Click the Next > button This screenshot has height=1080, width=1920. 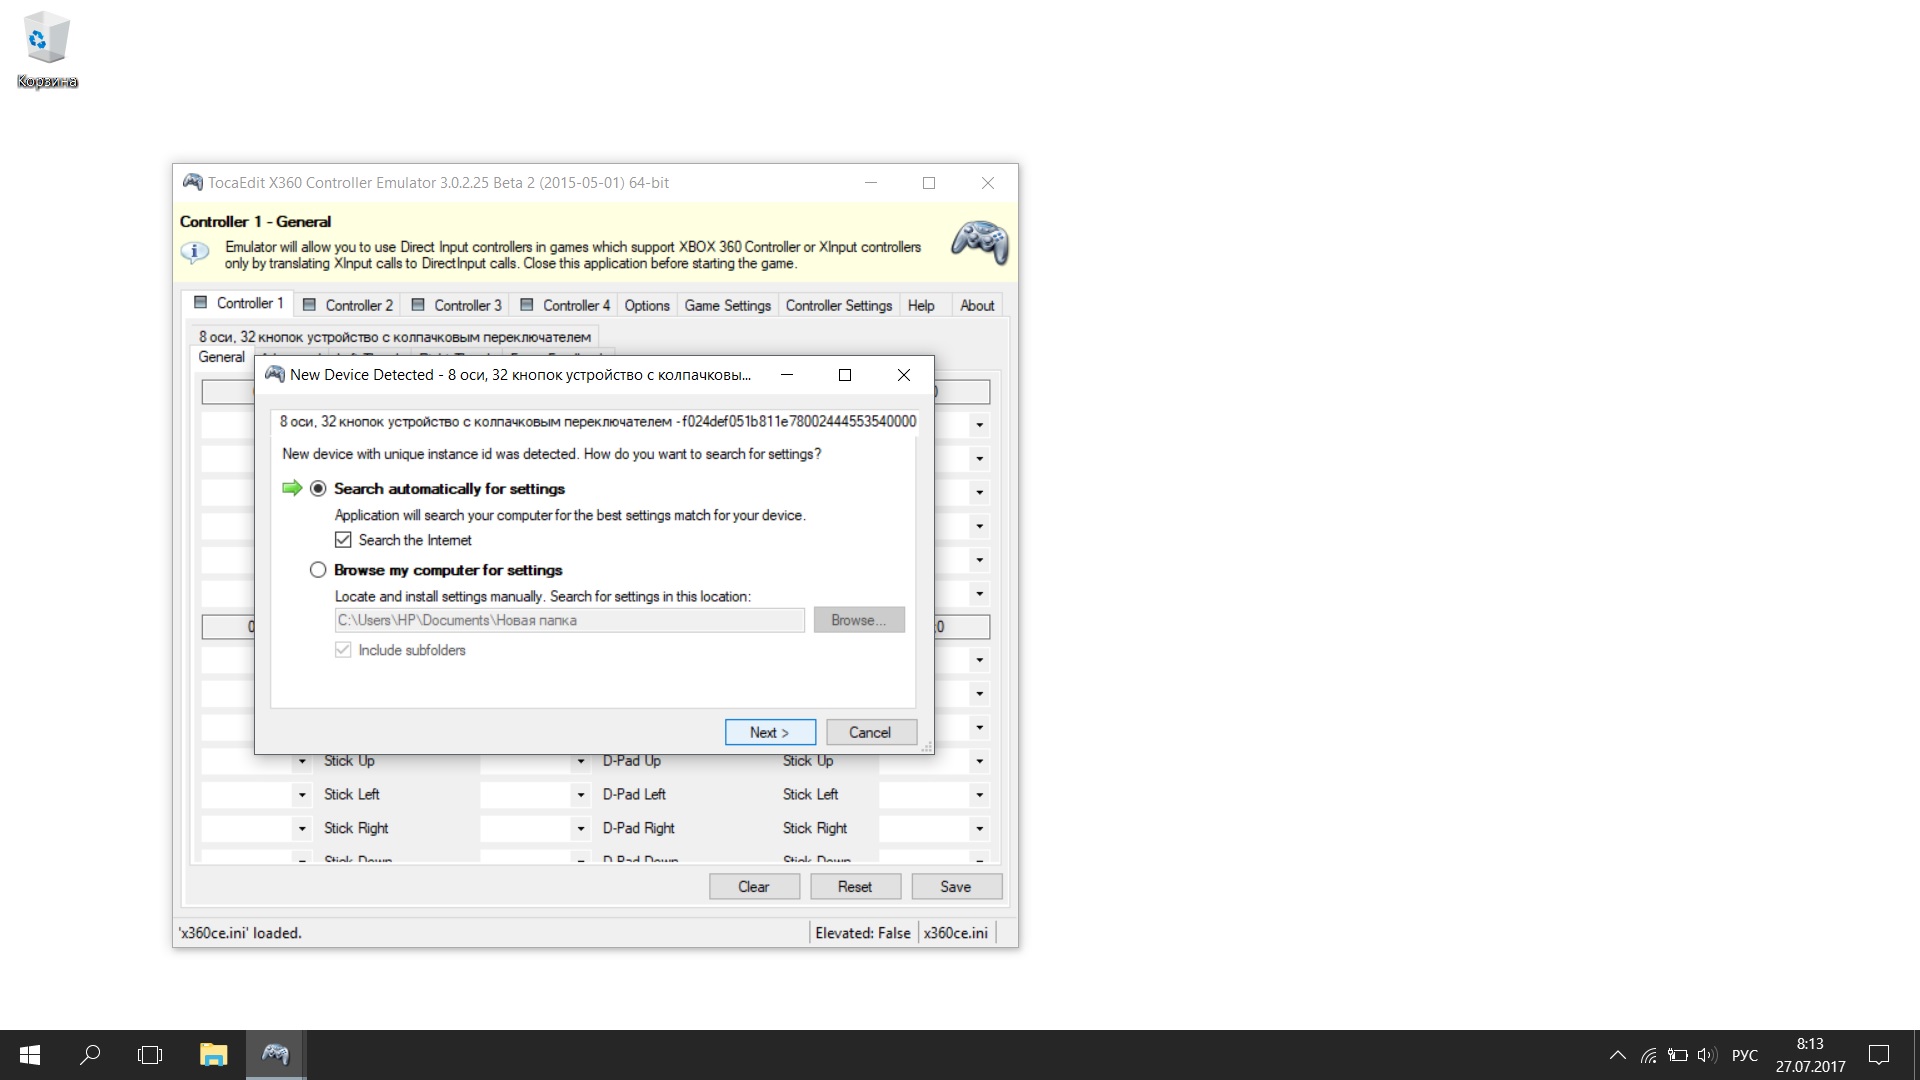769,732
